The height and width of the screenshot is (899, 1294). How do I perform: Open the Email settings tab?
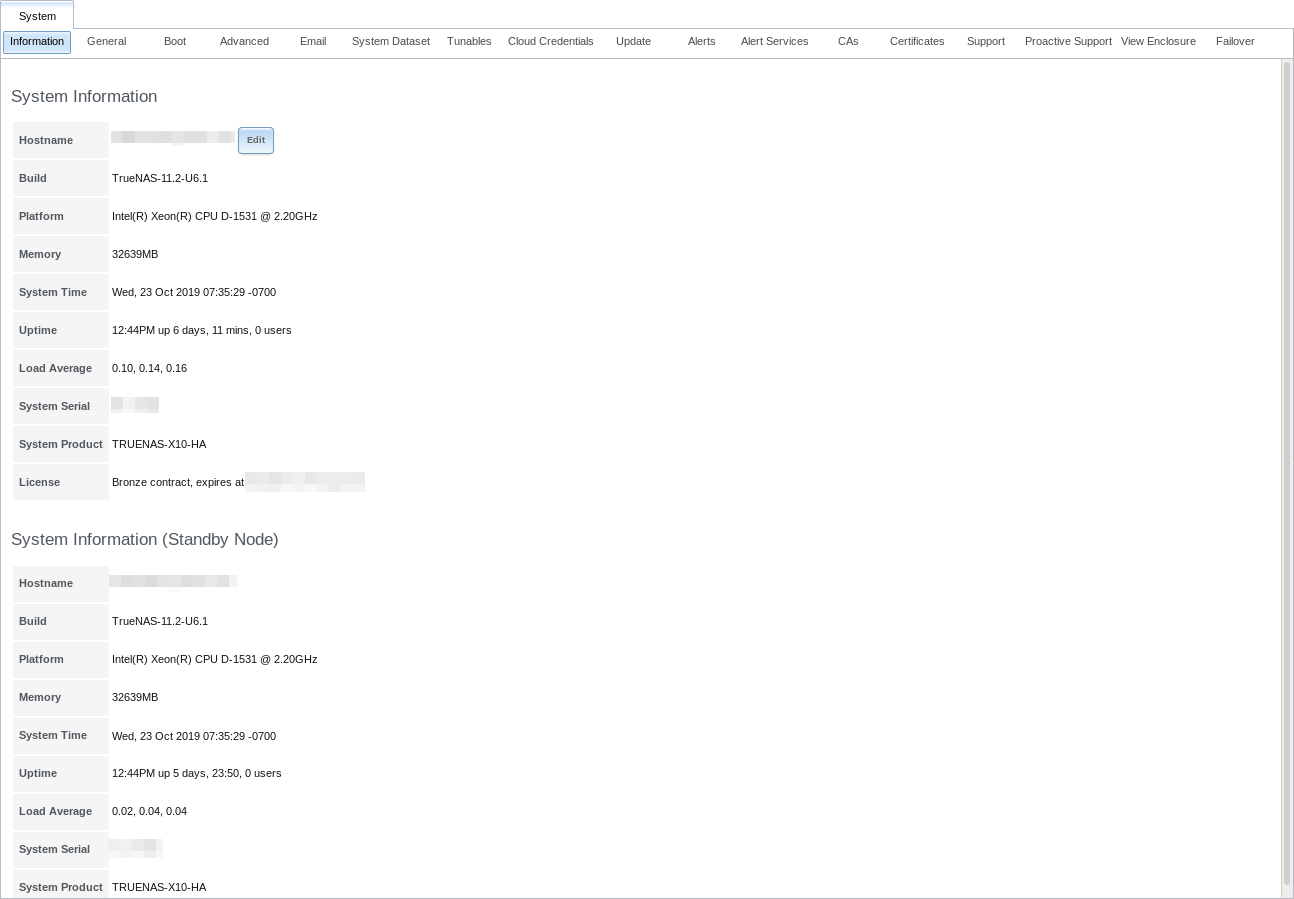coord(313,42)
